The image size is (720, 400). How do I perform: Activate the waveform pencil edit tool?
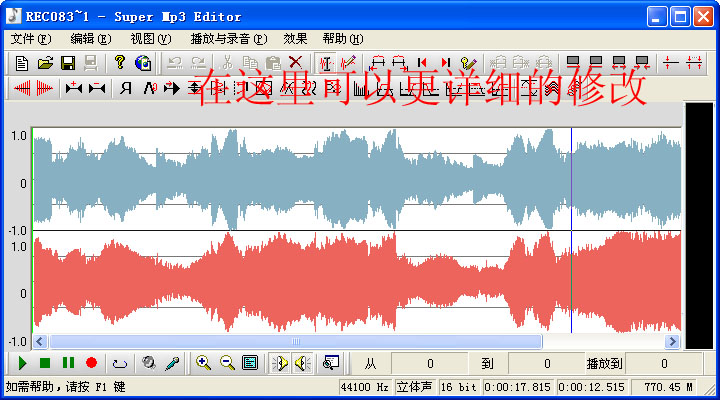tap(349, 62)
